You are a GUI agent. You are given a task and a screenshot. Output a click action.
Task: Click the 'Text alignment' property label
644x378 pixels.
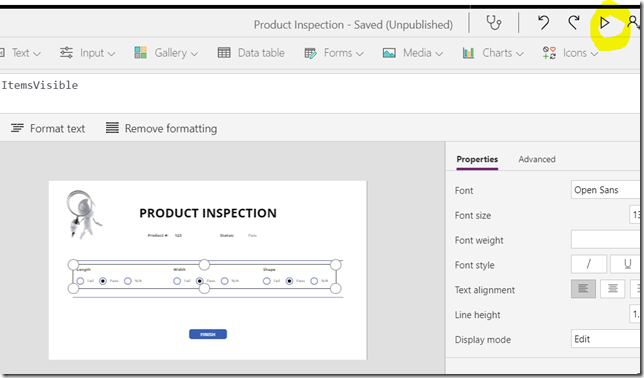[x=485, y=290]
